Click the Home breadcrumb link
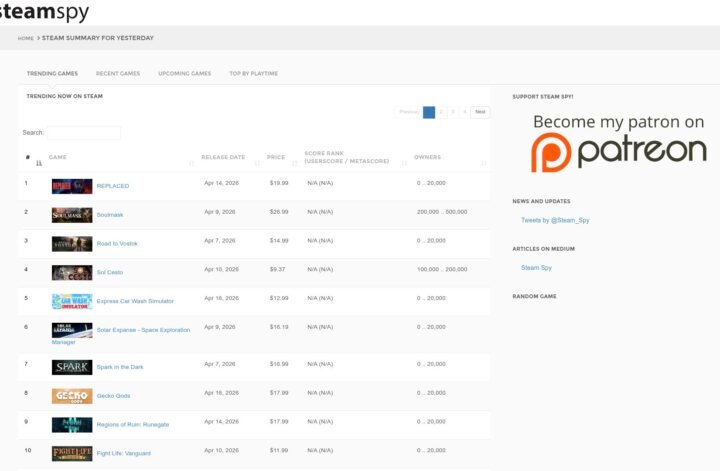The image size is (720, 471). coord(25,38)
